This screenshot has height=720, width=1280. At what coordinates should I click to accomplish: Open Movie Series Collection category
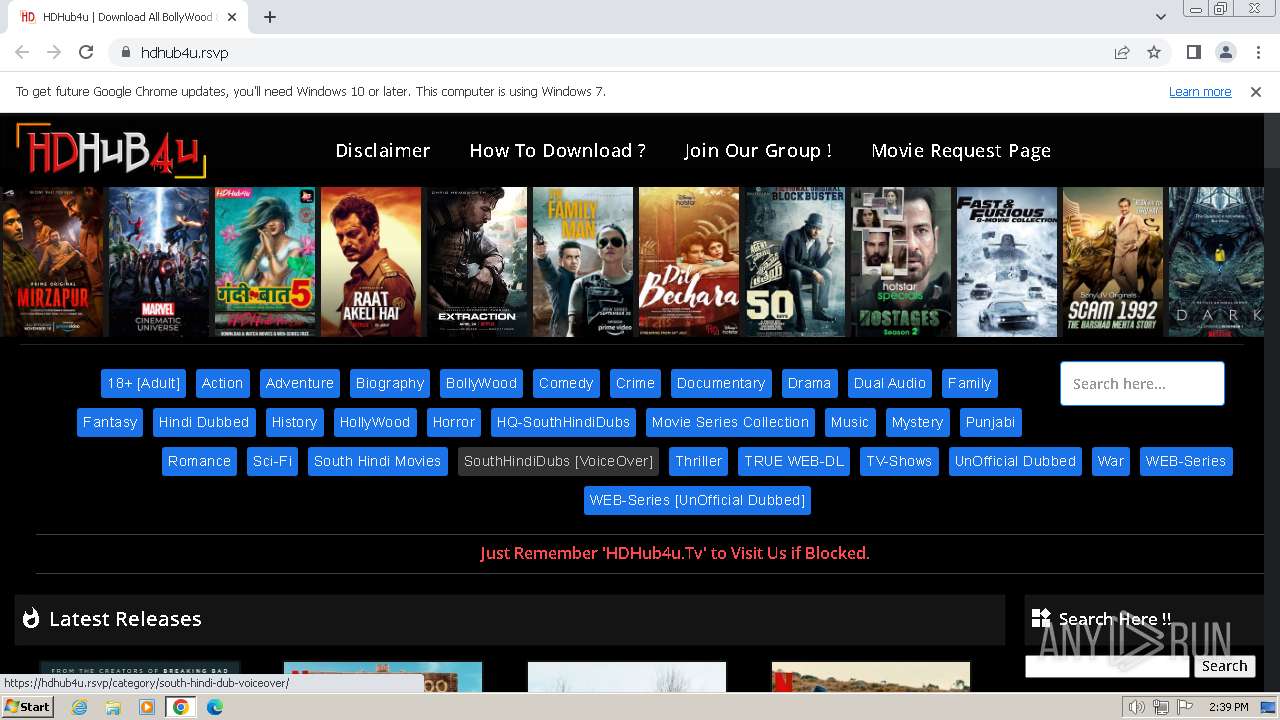click(730, 422)
